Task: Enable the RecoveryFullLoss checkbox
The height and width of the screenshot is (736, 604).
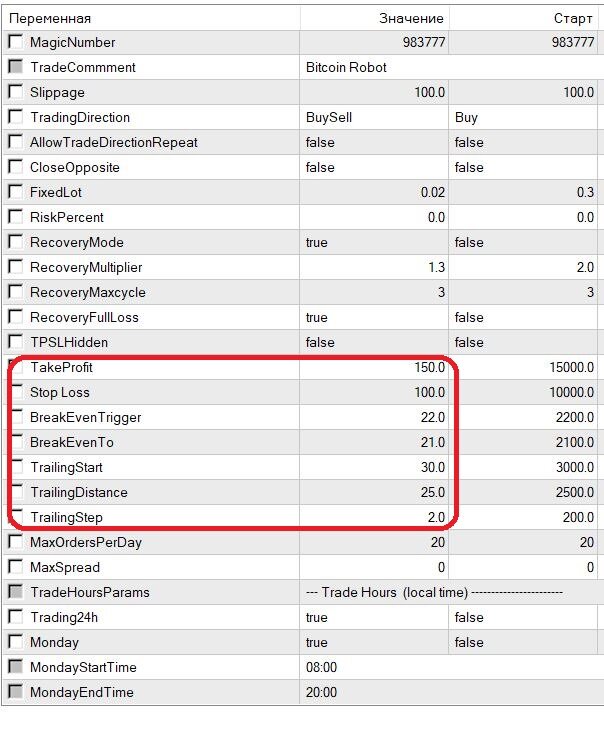Action: click(15, 316)
